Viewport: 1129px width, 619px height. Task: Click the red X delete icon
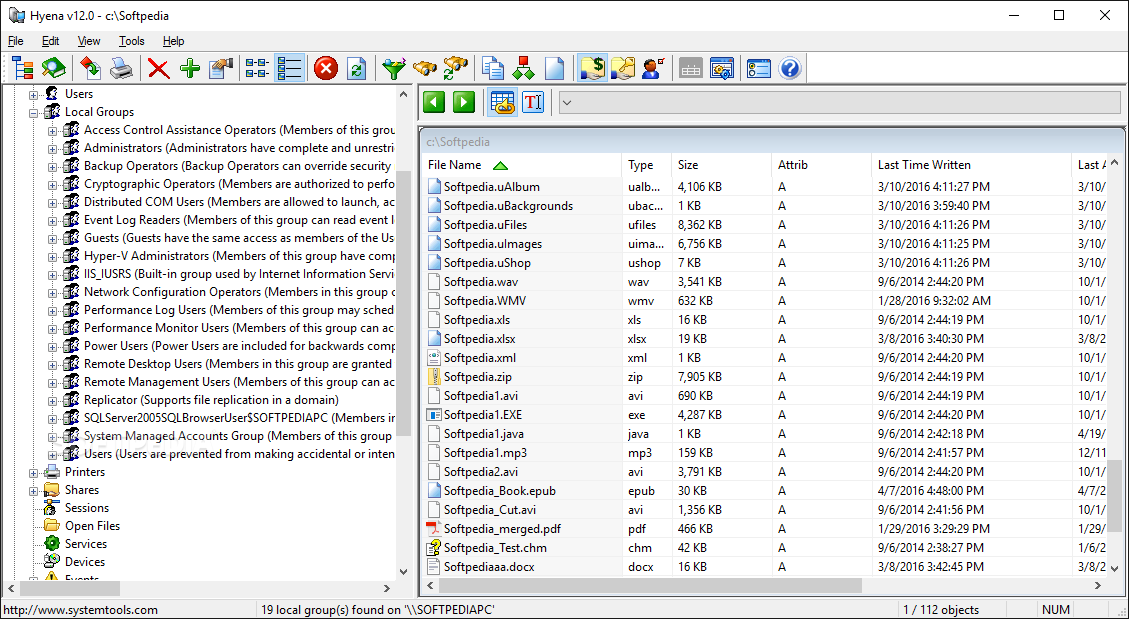(158, 68)
